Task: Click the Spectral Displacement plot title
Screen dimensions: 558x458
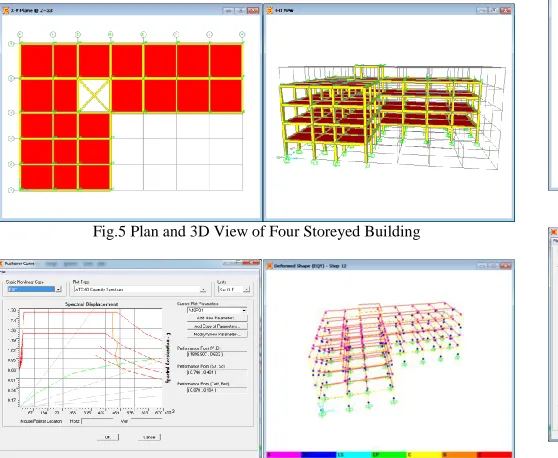Action: coord(91,304)
